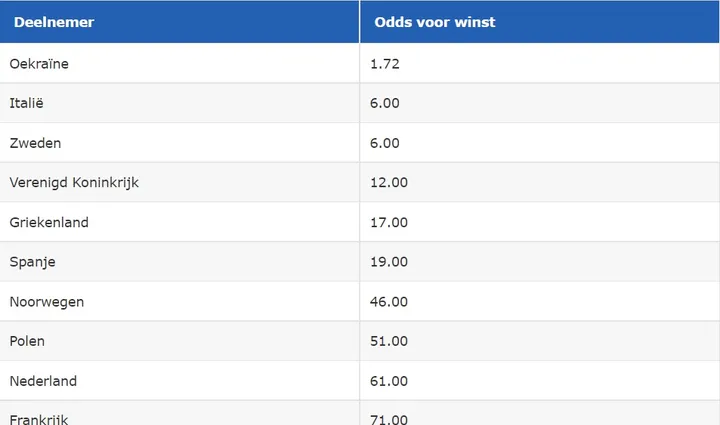Click the 51.00 odds value
Viewport: 720px width, 425px height.
click(x=391, y=341)
